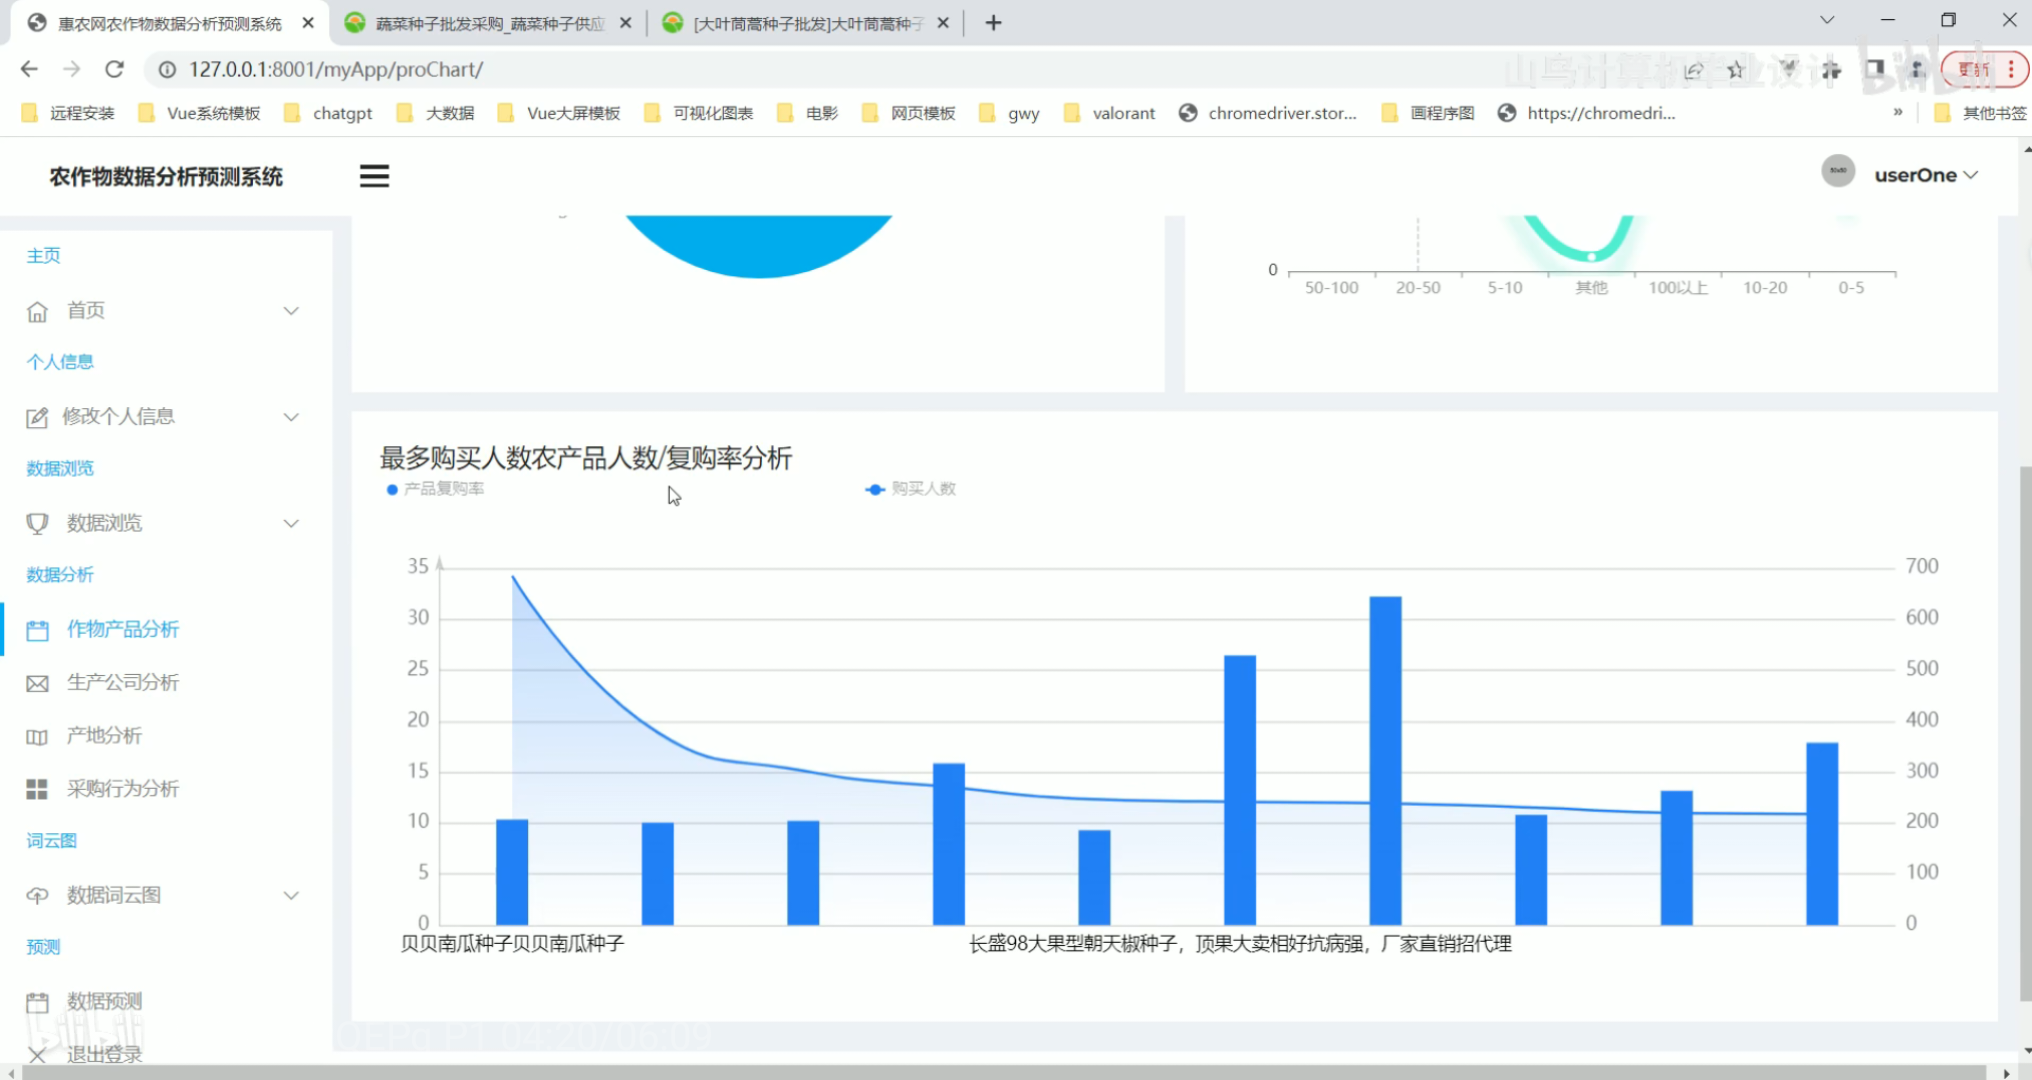Expand the 数据浏览 submenu chevron
Screen dimensions: 2032x1080
(291, 523)
